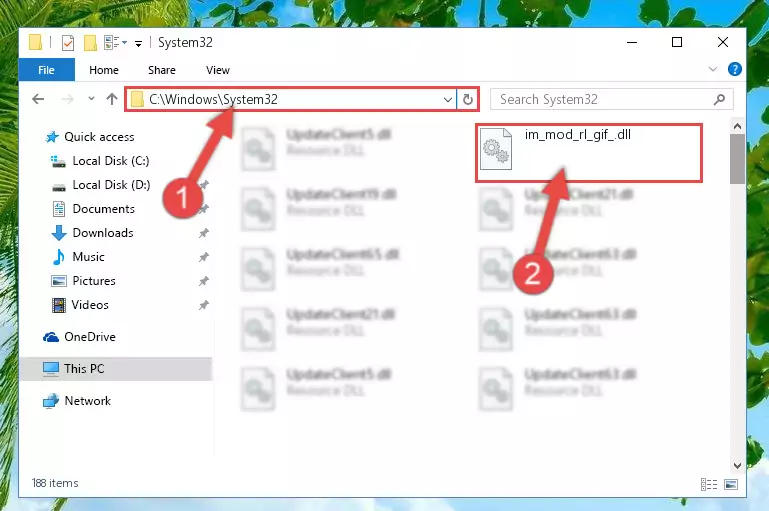Select the im_mod_rl_gif_.dll file
This screenshot has width=769, height=511.
coord(589,153)
